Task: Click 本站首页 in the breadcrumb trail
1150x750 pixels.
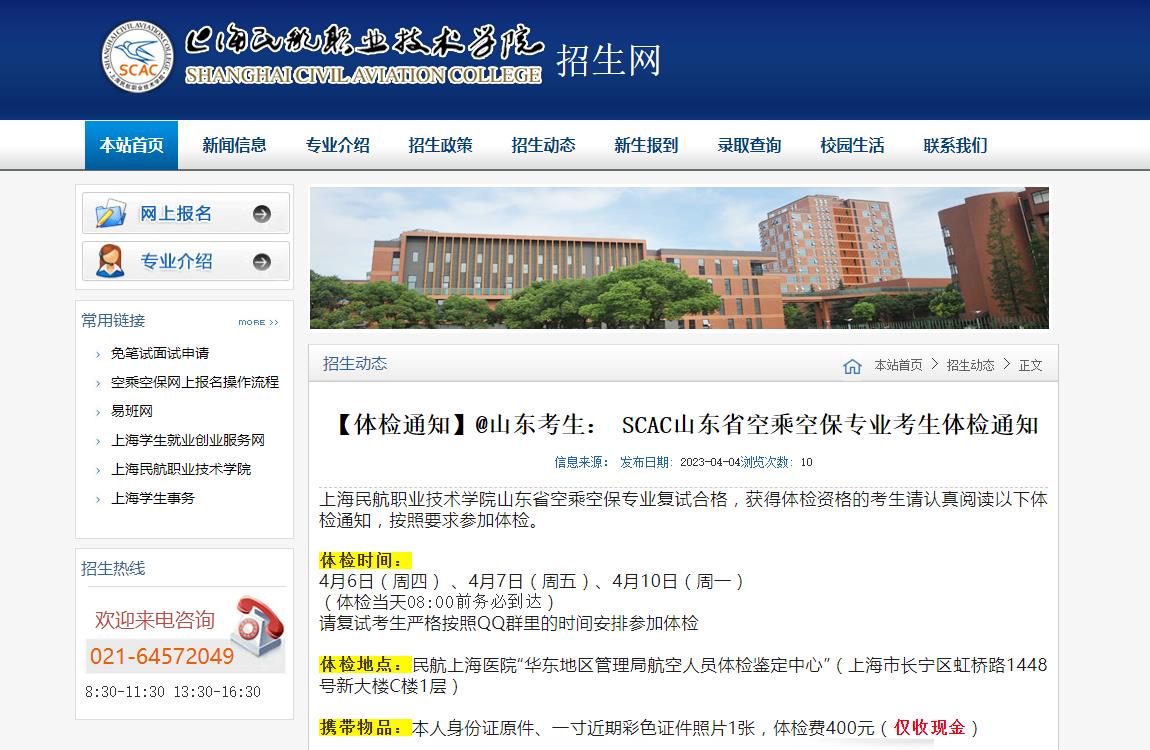Action: pos(898,365)
